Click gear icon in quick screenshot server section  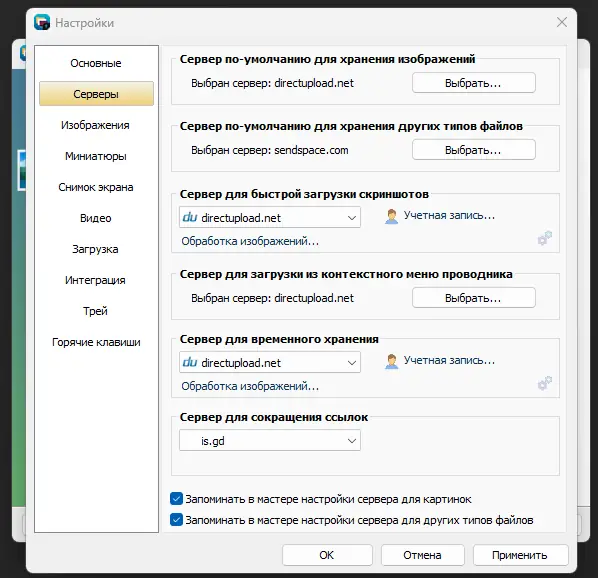click(x=545, y=238)
